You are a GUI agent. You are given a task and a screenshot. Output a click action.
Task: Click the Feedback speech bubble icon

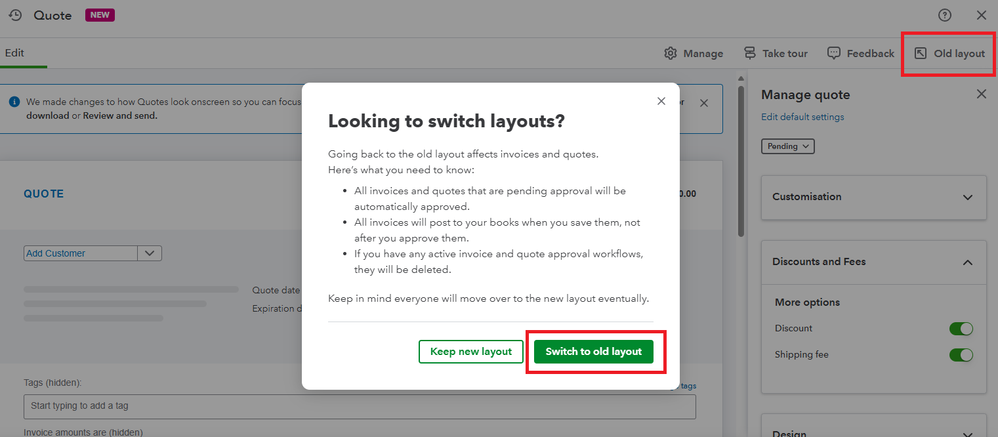(x=834, y=53)
